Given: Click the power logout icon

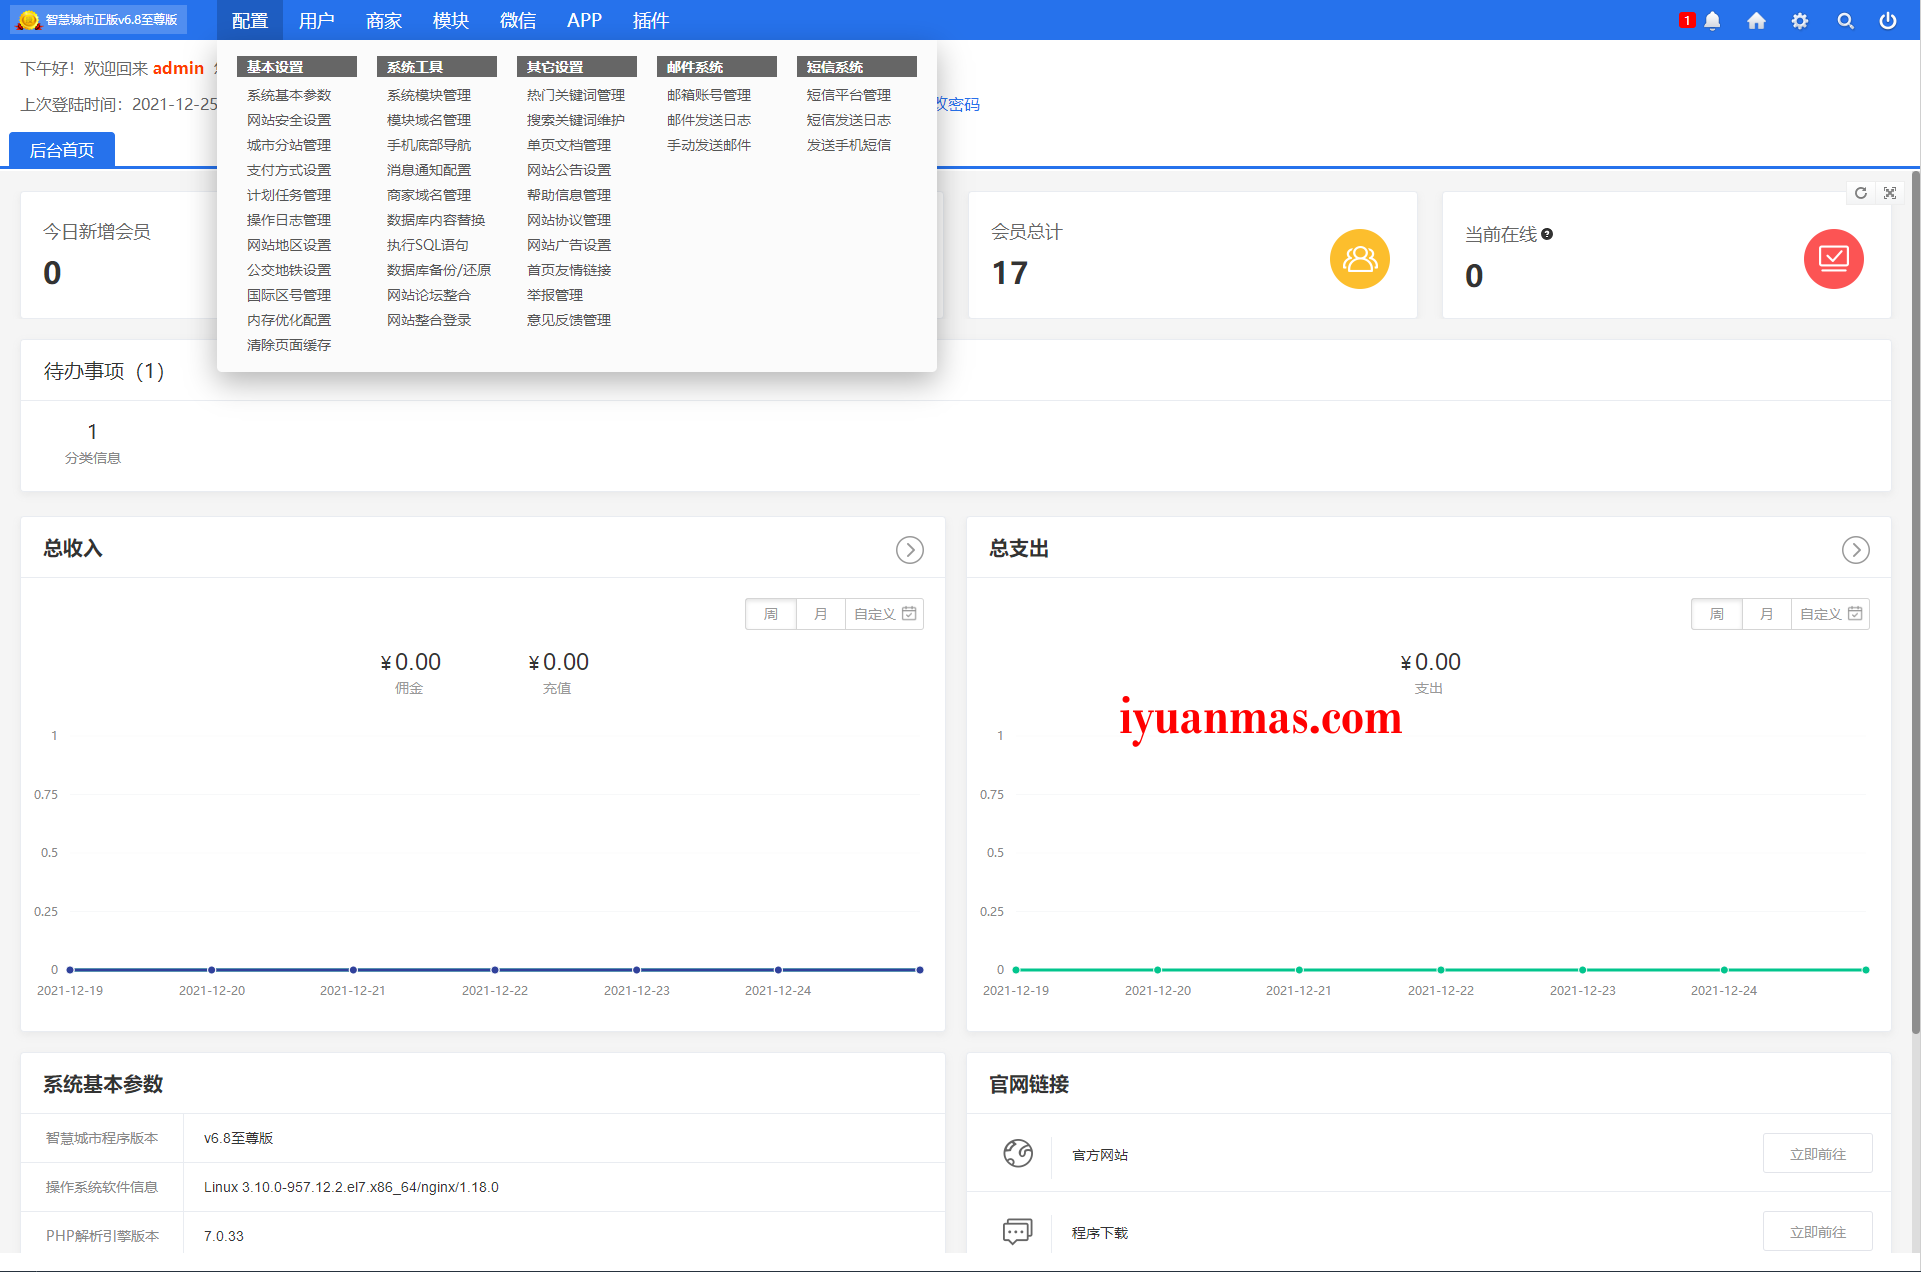Looking at the screenshot, I should [x=1888, y=21].
